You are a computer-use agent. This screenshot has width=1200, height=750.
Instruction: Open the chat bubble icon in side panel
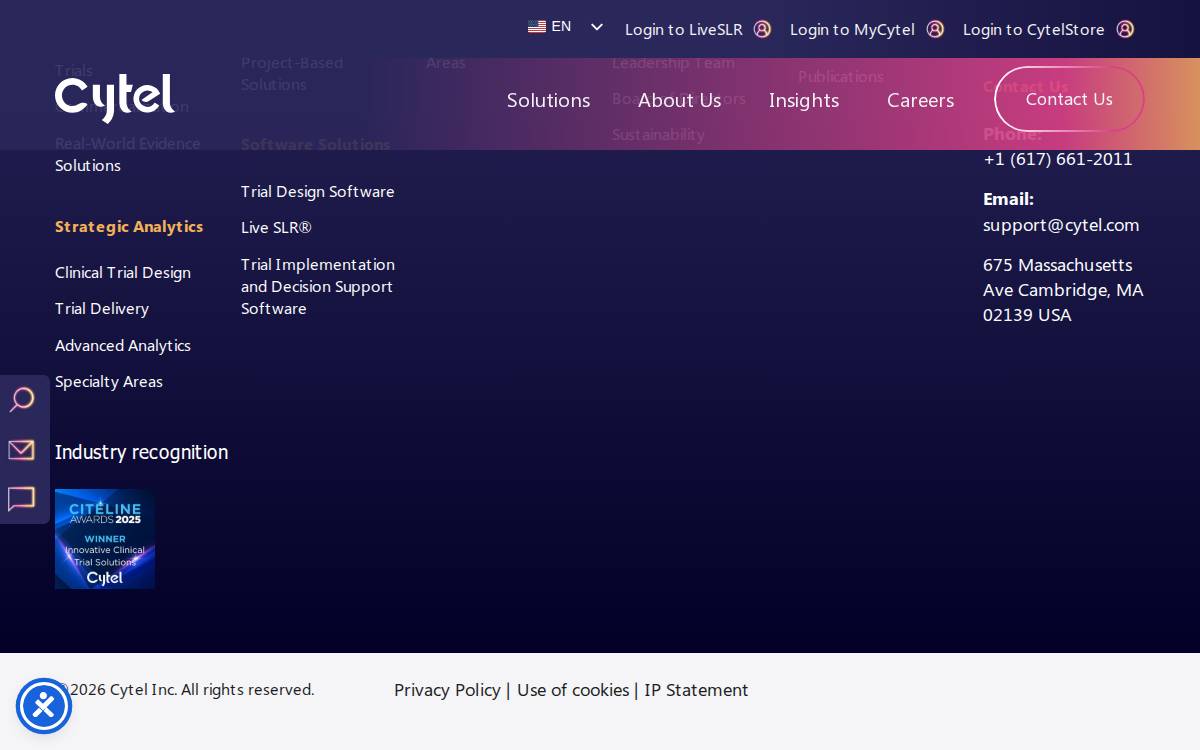22,499
